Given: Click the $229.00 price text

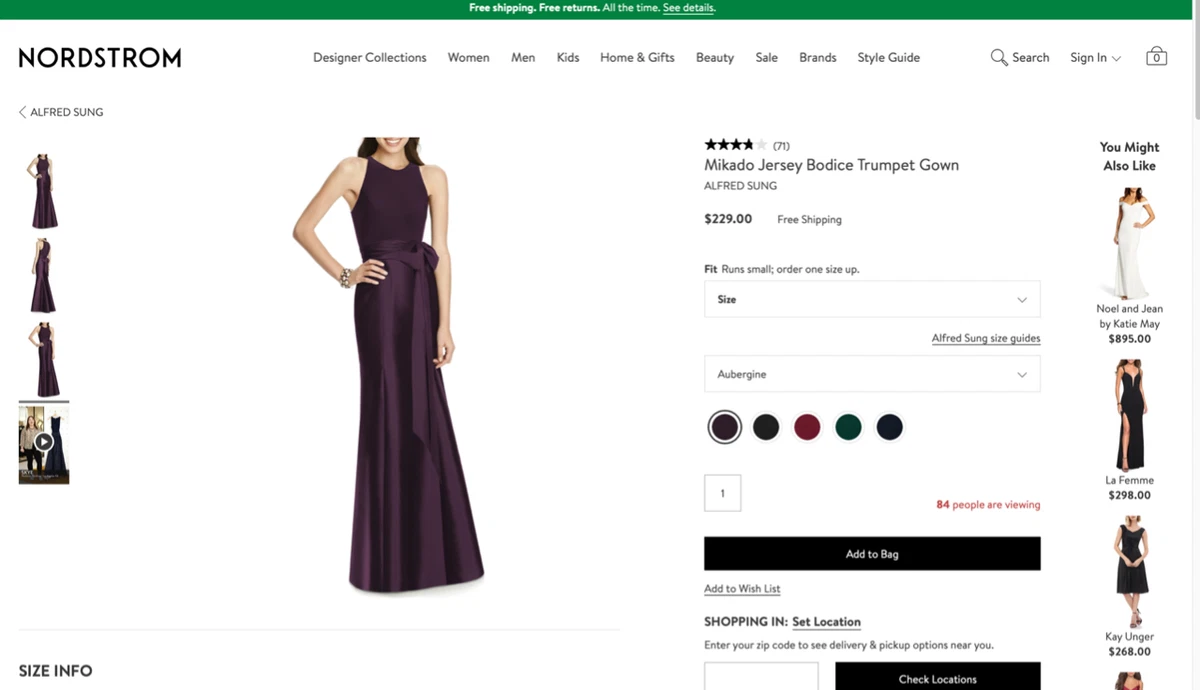Looking at the screenshot, I should (x=728, y=219).
